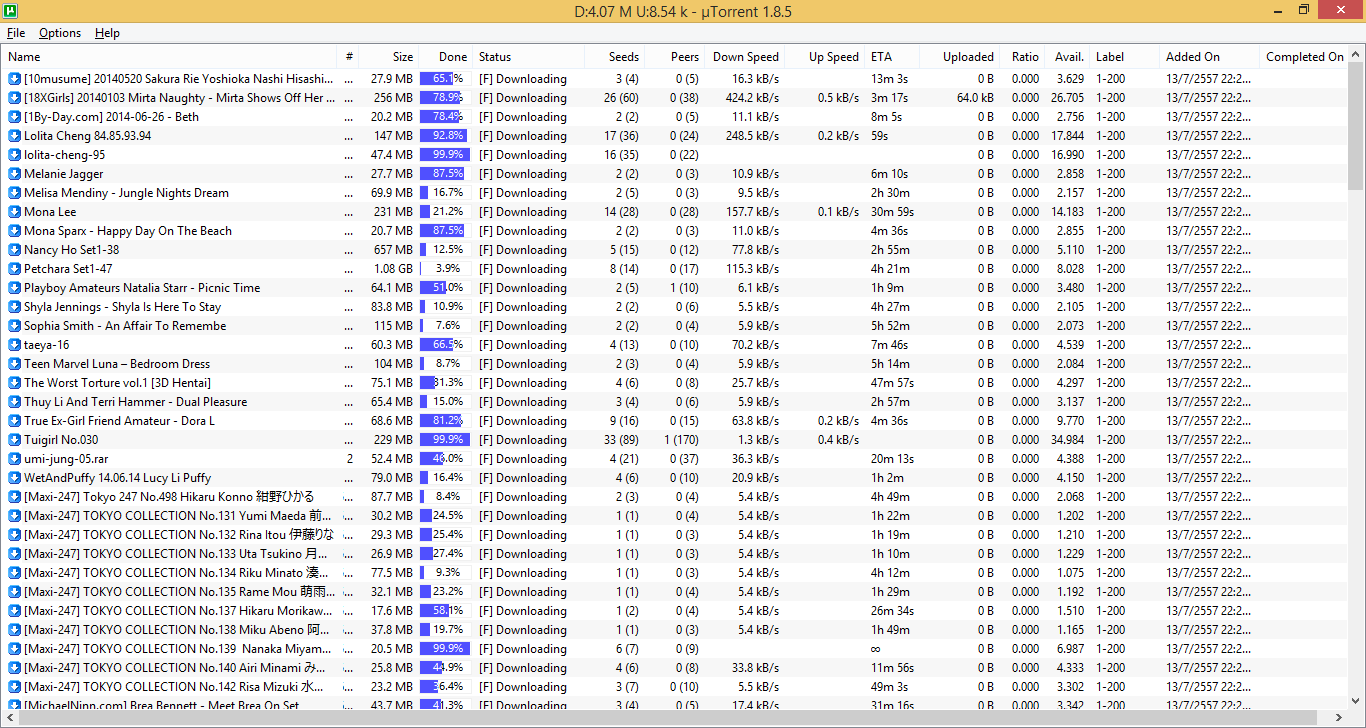Open the Help menu
This screenshot has width=1366, height=728.
coord(107,33)
